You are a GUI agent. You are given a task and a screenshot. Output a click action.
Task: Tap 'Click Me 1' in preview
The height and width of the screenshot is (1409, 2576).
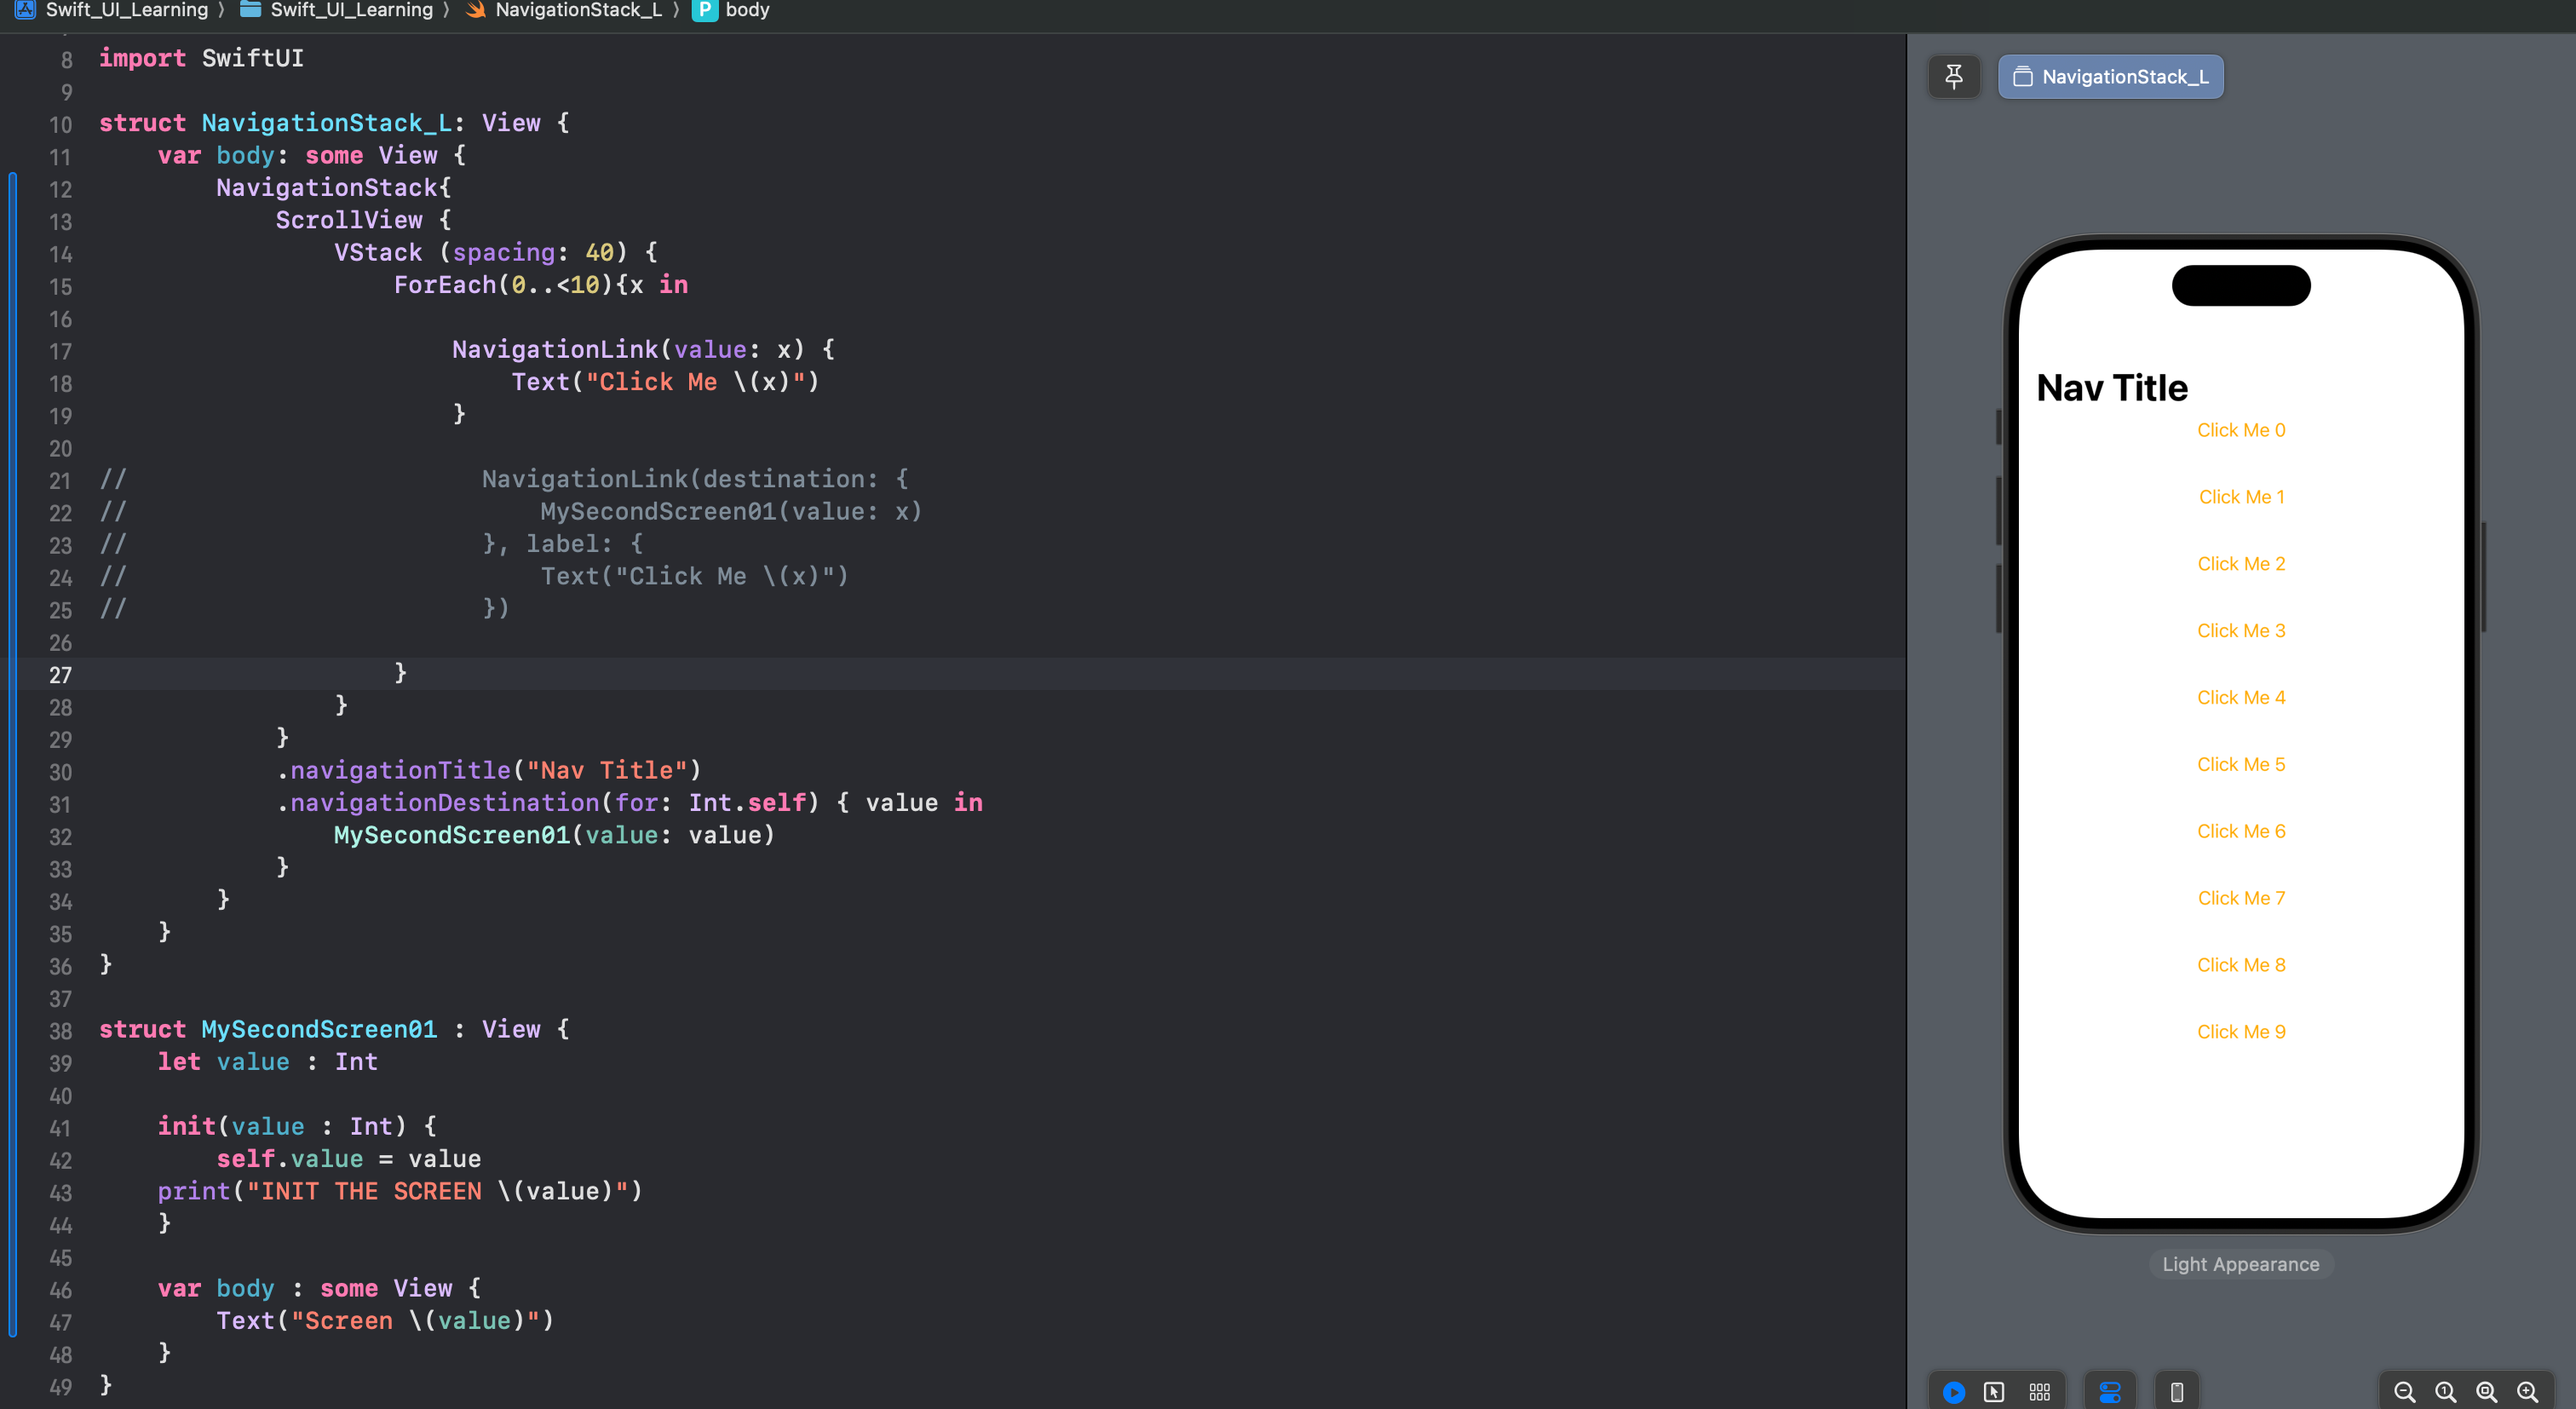pos(2240,497)
